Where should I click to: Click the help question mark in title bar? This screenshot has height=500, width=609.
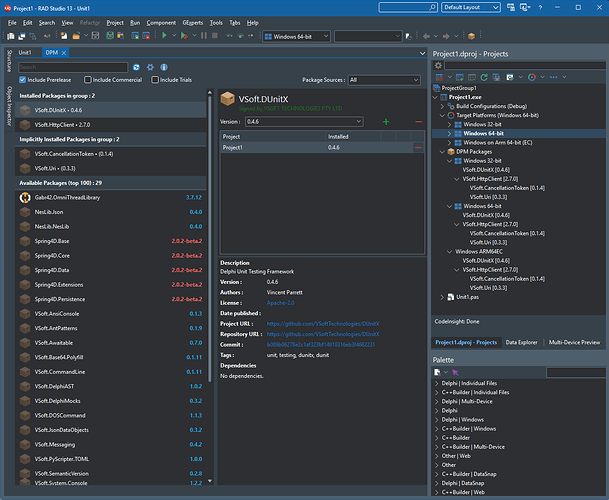point(540,7)
